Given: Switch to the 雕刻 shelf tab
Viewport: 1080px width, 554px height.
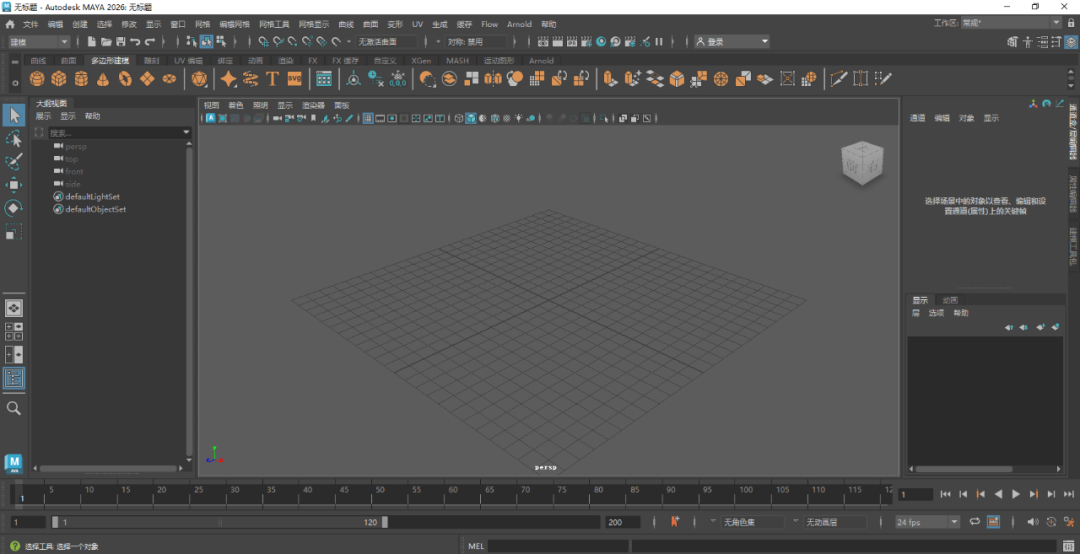Looking at the screenshot, I should (151, 61).
